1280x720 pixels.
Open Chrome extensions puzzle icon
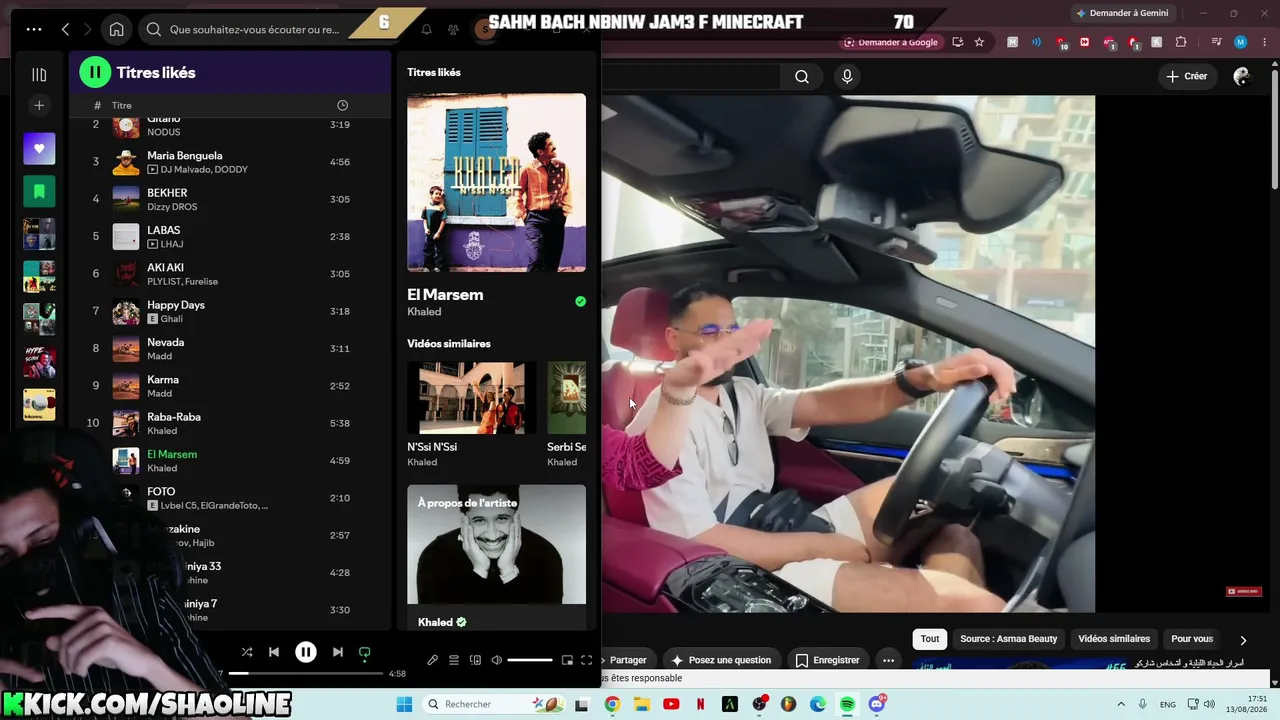coord(1182,42)
